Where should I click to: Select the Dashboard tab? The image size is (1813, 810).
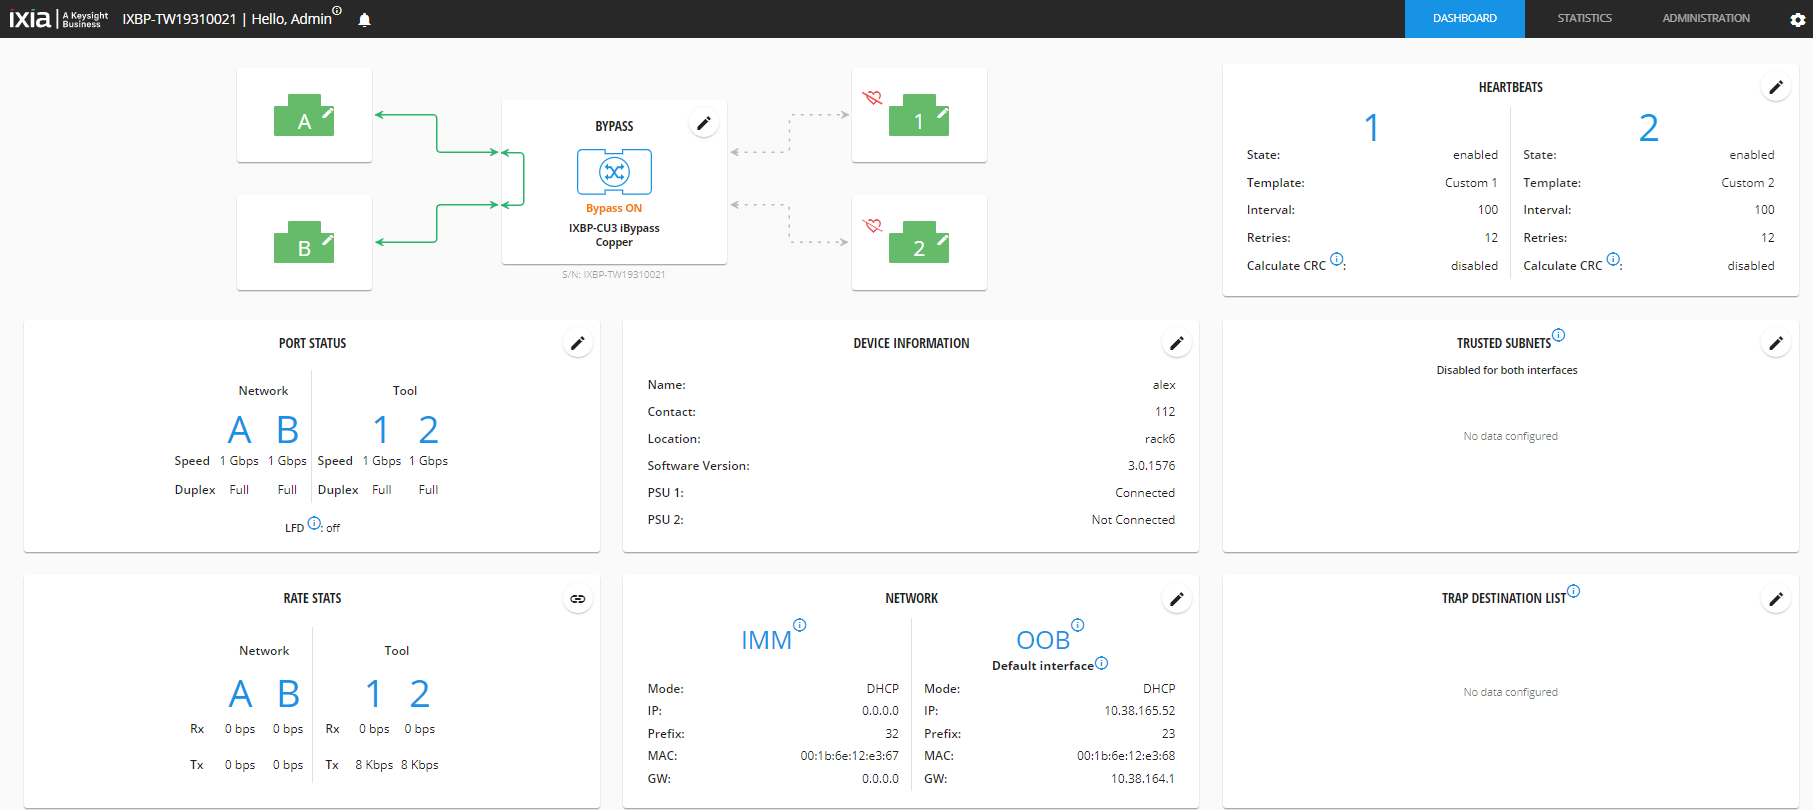1464,19
